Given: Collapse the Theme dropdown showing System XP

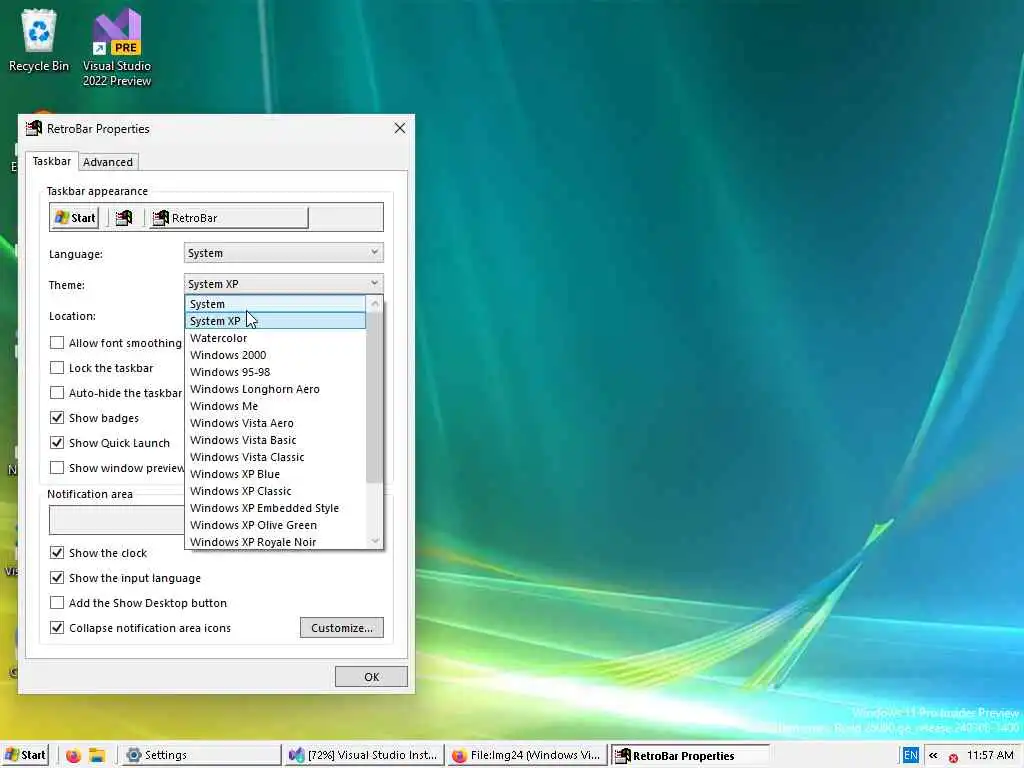Looking at the screenshot, I should point(283,283).
